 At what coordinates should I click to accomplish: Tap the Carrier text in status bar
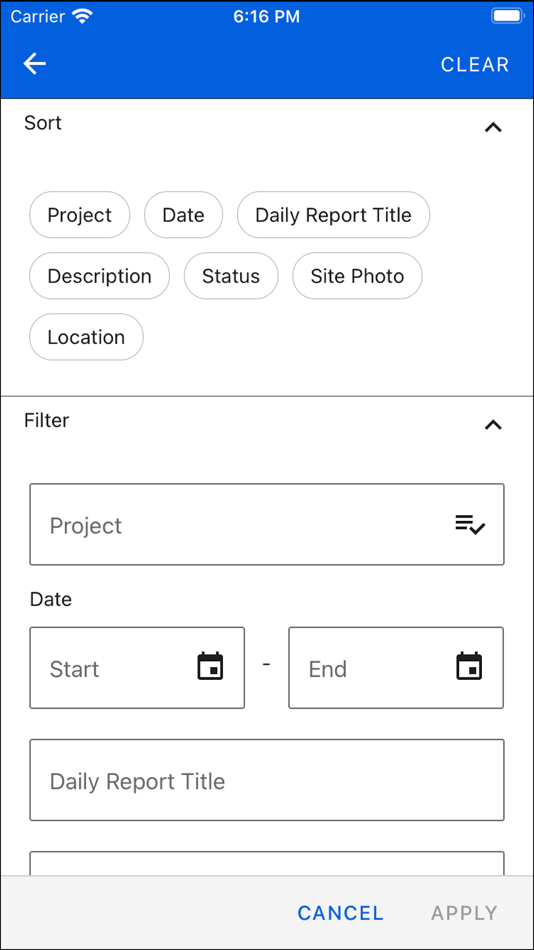38,16
